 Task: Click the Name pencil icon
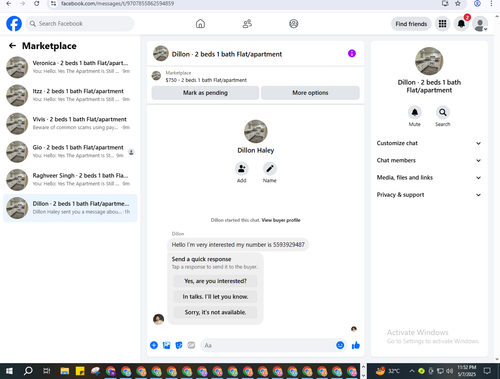(270, 169)
